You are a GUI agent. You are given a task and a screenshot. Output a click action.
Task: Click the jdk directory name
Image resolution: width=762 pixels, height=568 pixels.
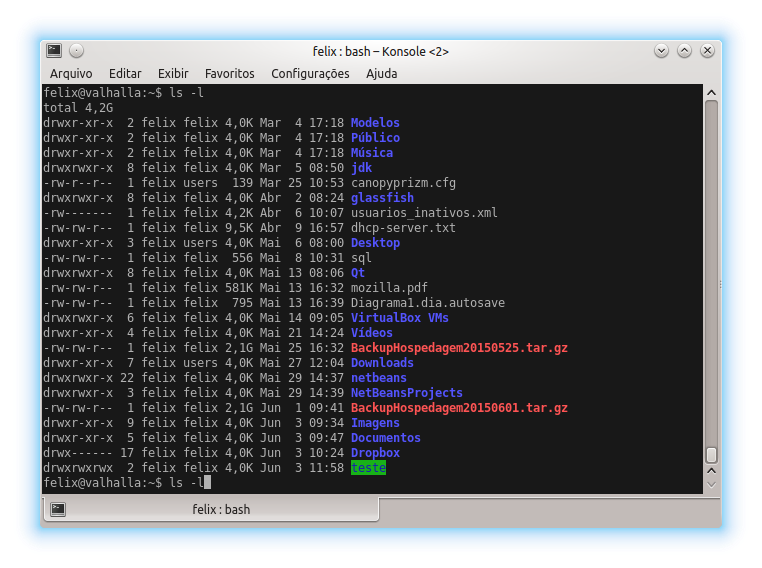tap(362, 168)
